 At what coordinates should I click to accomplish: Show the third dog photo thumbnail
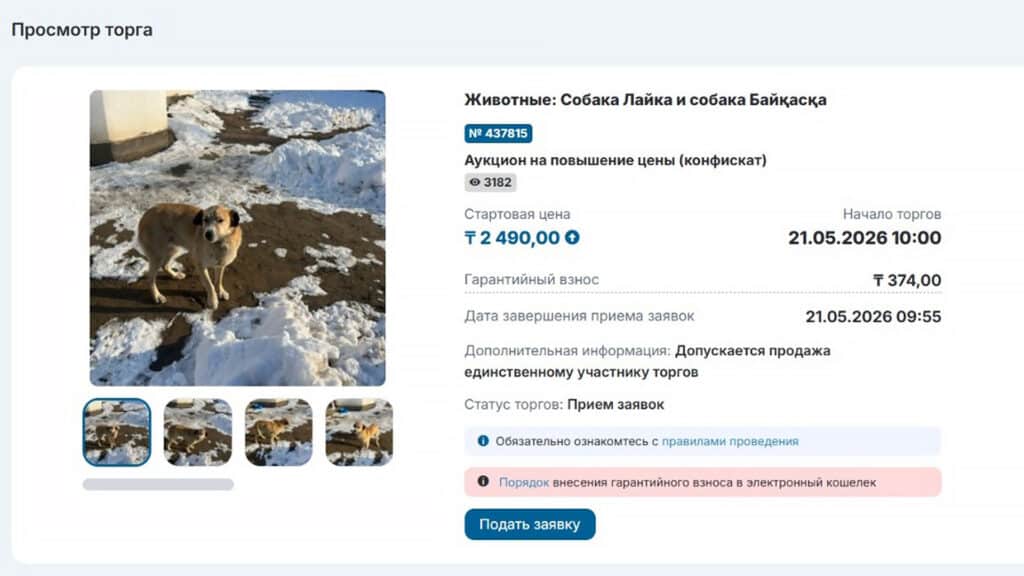pos(279,432)
